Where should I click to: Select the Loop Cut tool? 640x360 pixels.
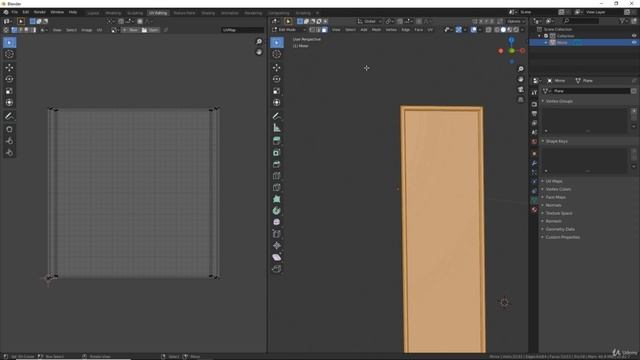pos(277,176)
